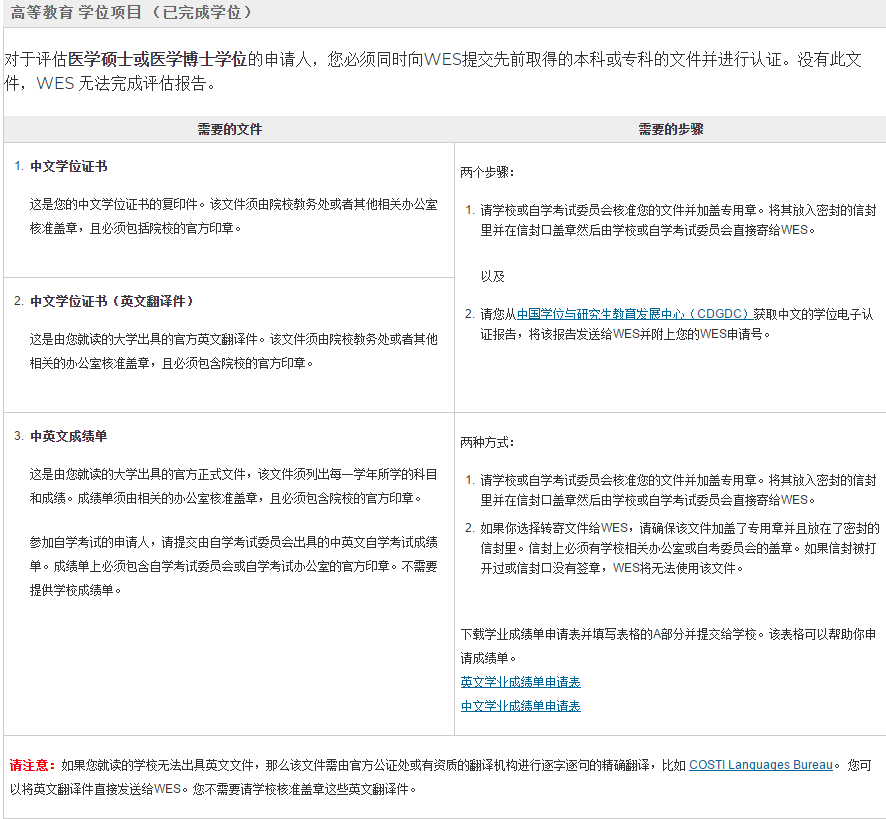Click the red 请注意 warning label
886x819 pixels.
click(24, 764)
